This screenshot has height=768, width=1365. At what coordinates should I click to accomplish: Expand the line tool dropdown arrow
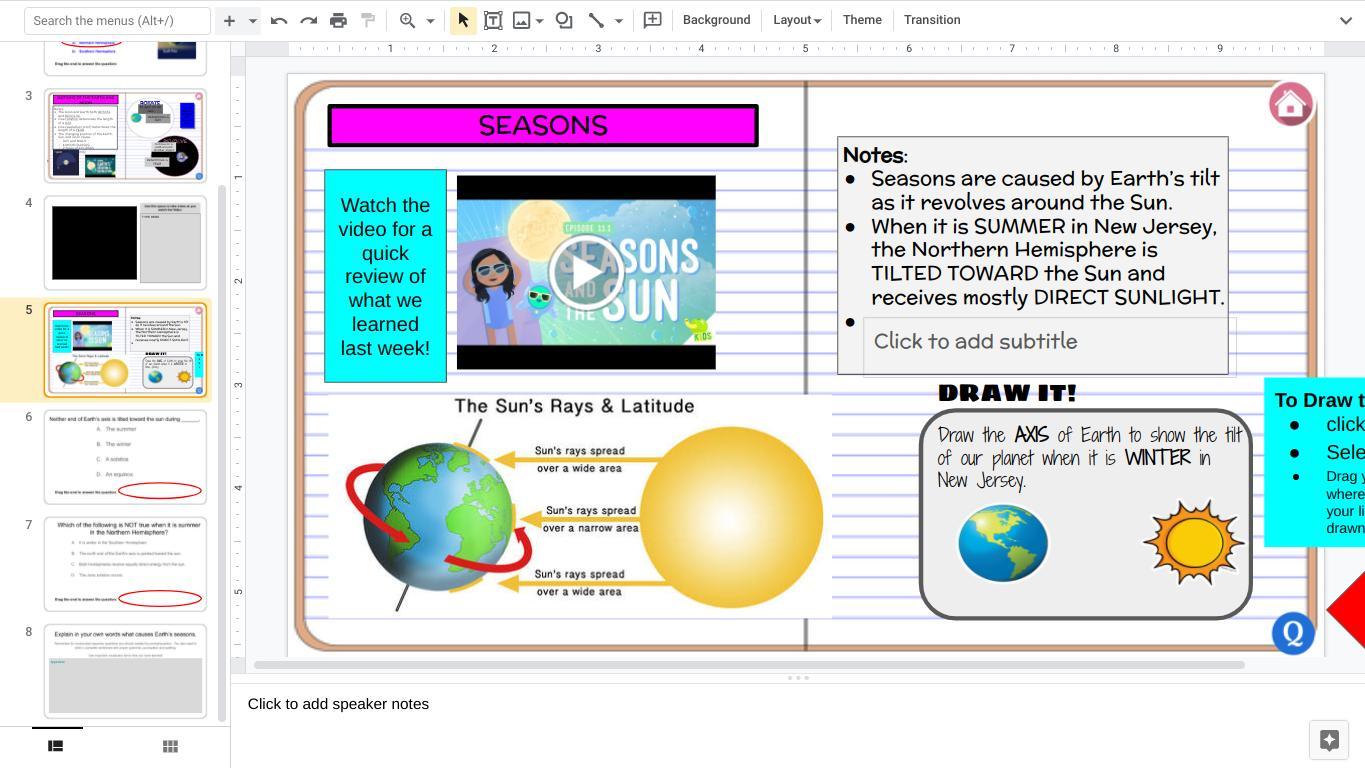(x=618, y=20)
